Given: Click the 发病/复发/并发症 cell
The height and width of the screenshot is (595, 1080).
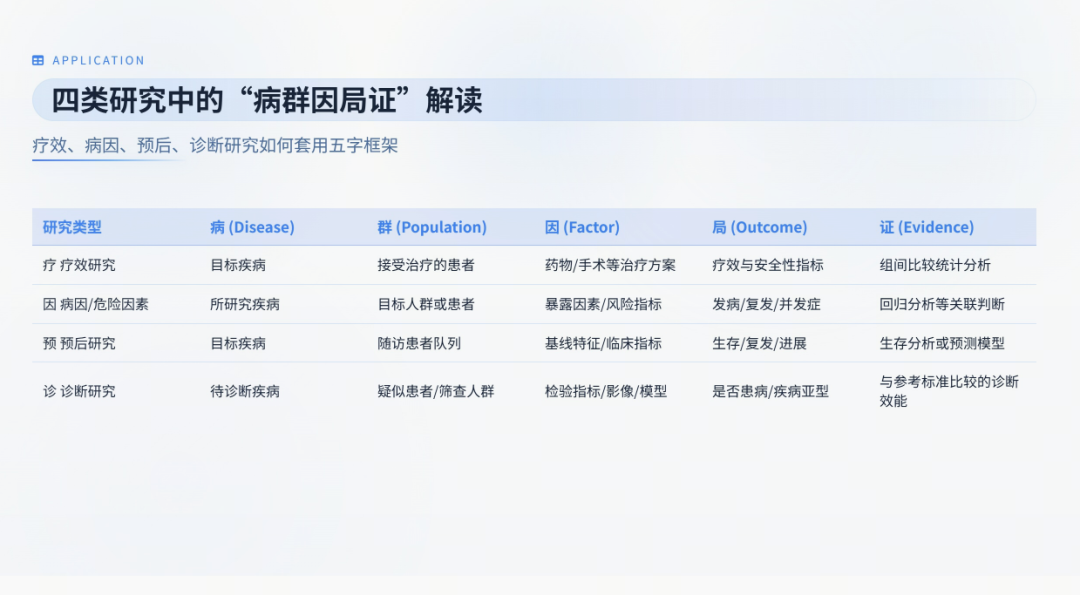Looking at the screenshot, I should pyautogui.click(x=767, y=304).
